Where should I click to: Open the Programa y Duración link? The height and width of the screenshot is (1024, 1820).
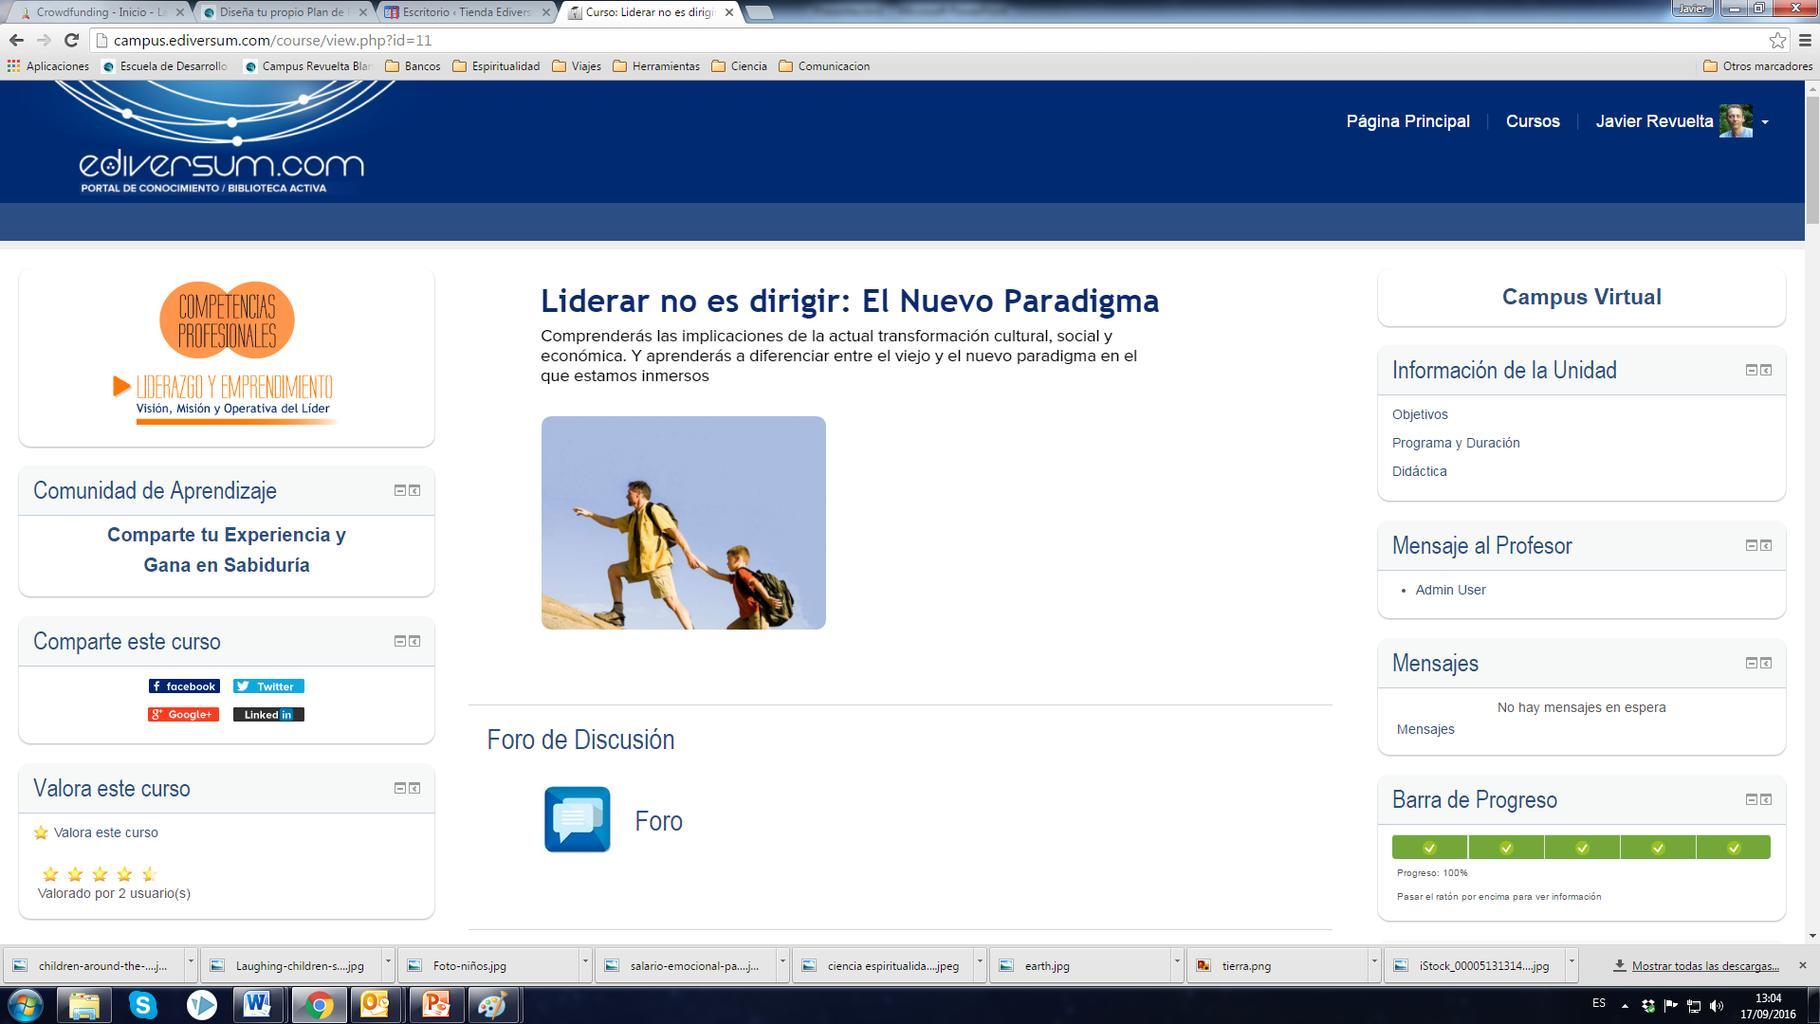pos(1455,443)
